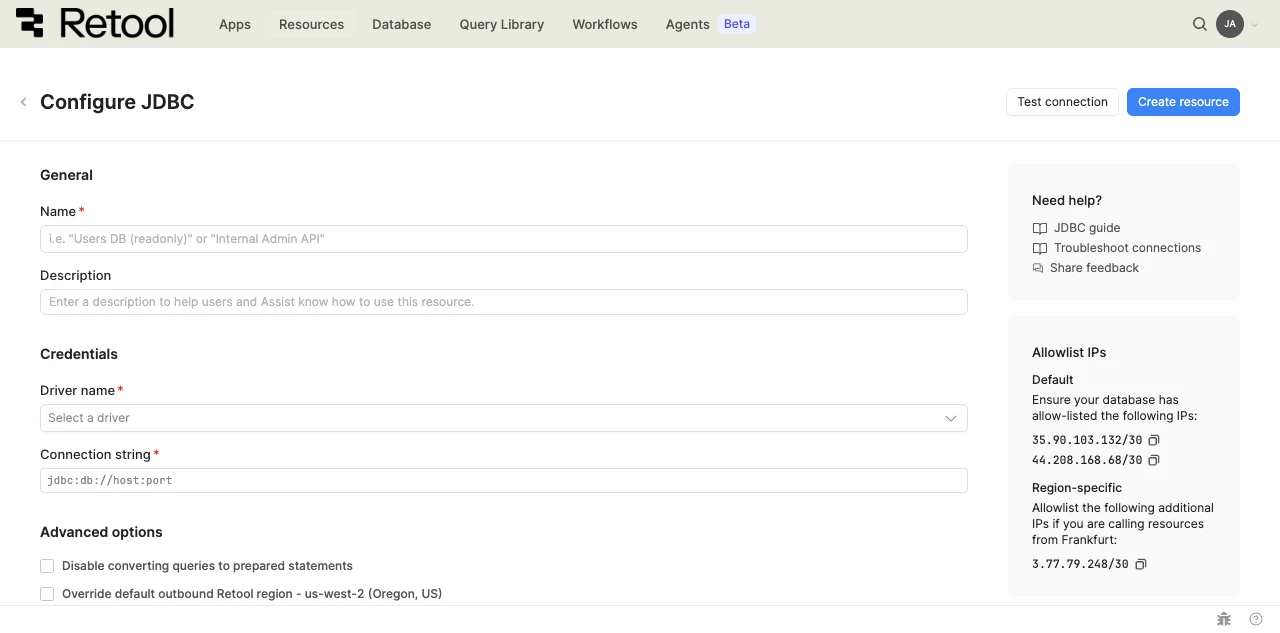Click Create resource
This screenshot has width=1280, height=633.
tap(1183, 102)
